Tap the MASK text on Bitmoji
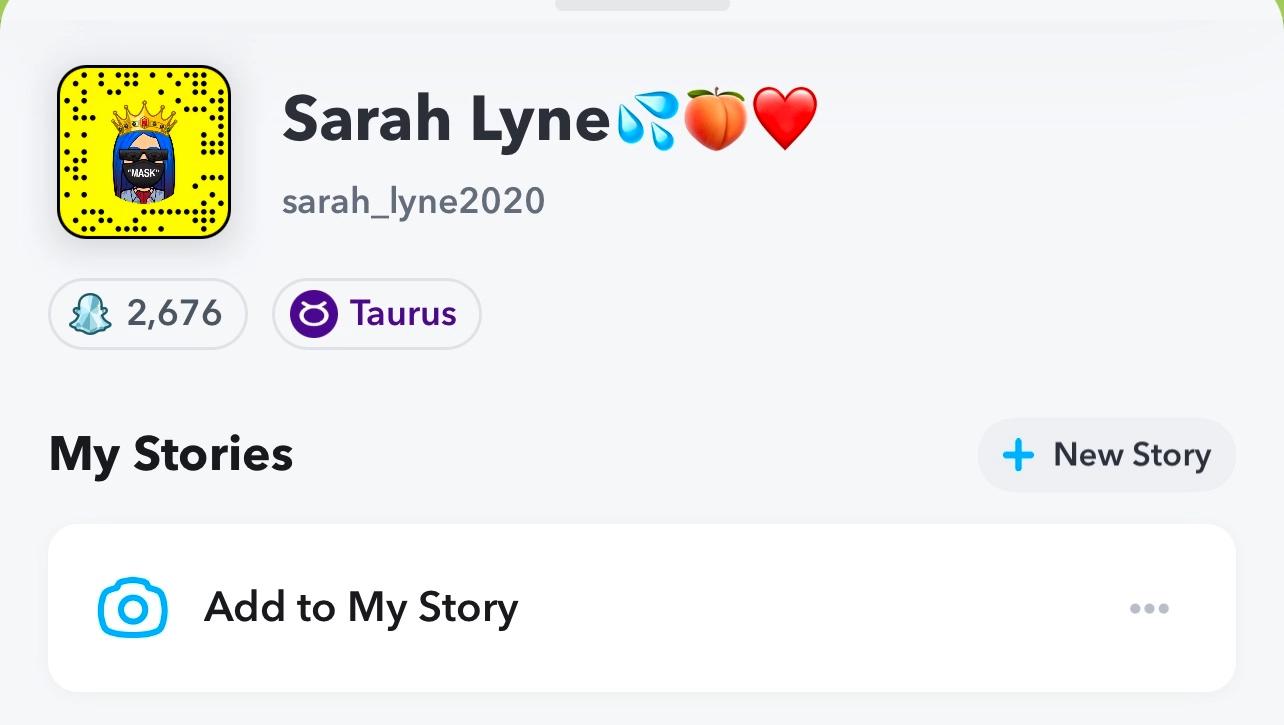 (x=144, y=173)
